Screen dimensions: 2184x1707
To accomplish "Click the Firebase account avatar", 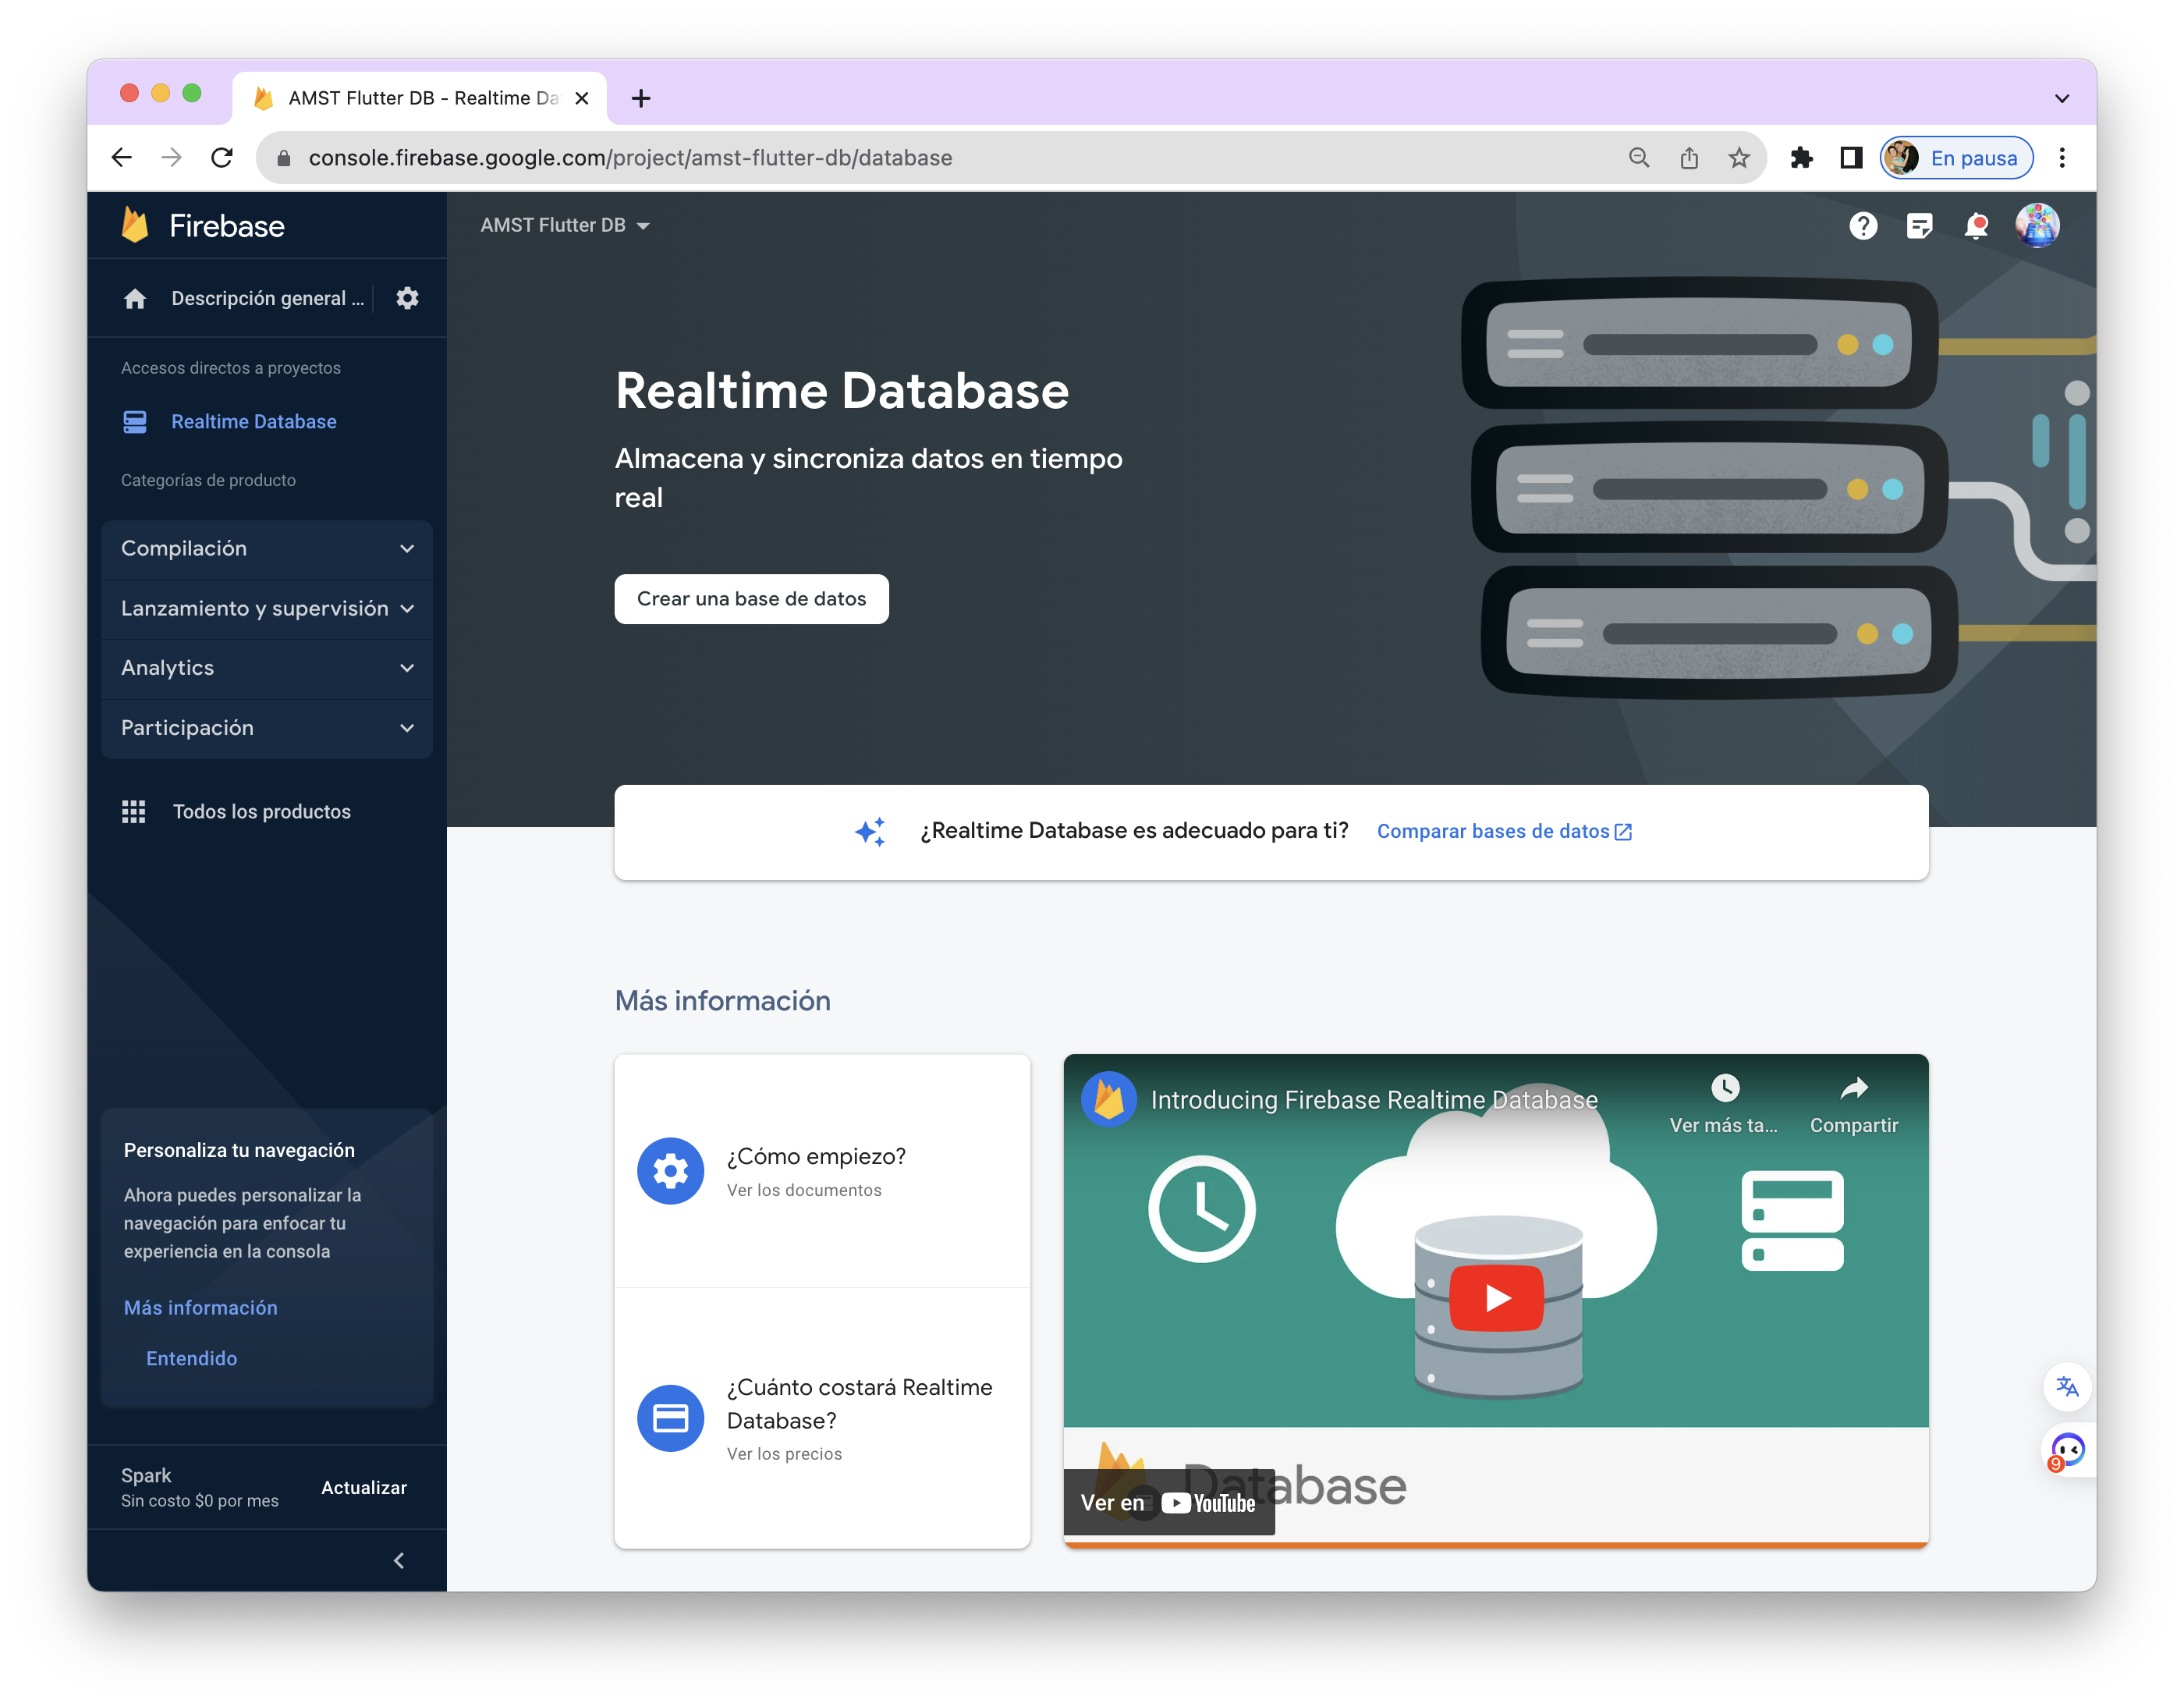I will 2037,225.
